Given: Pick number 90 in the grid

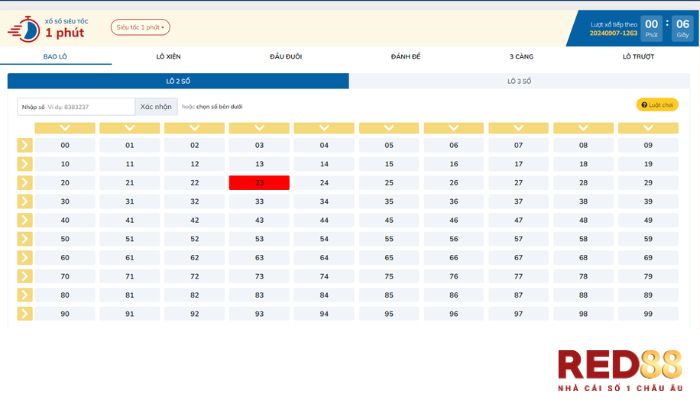Looking at the screenshot, I should click(x=65, y=314).
